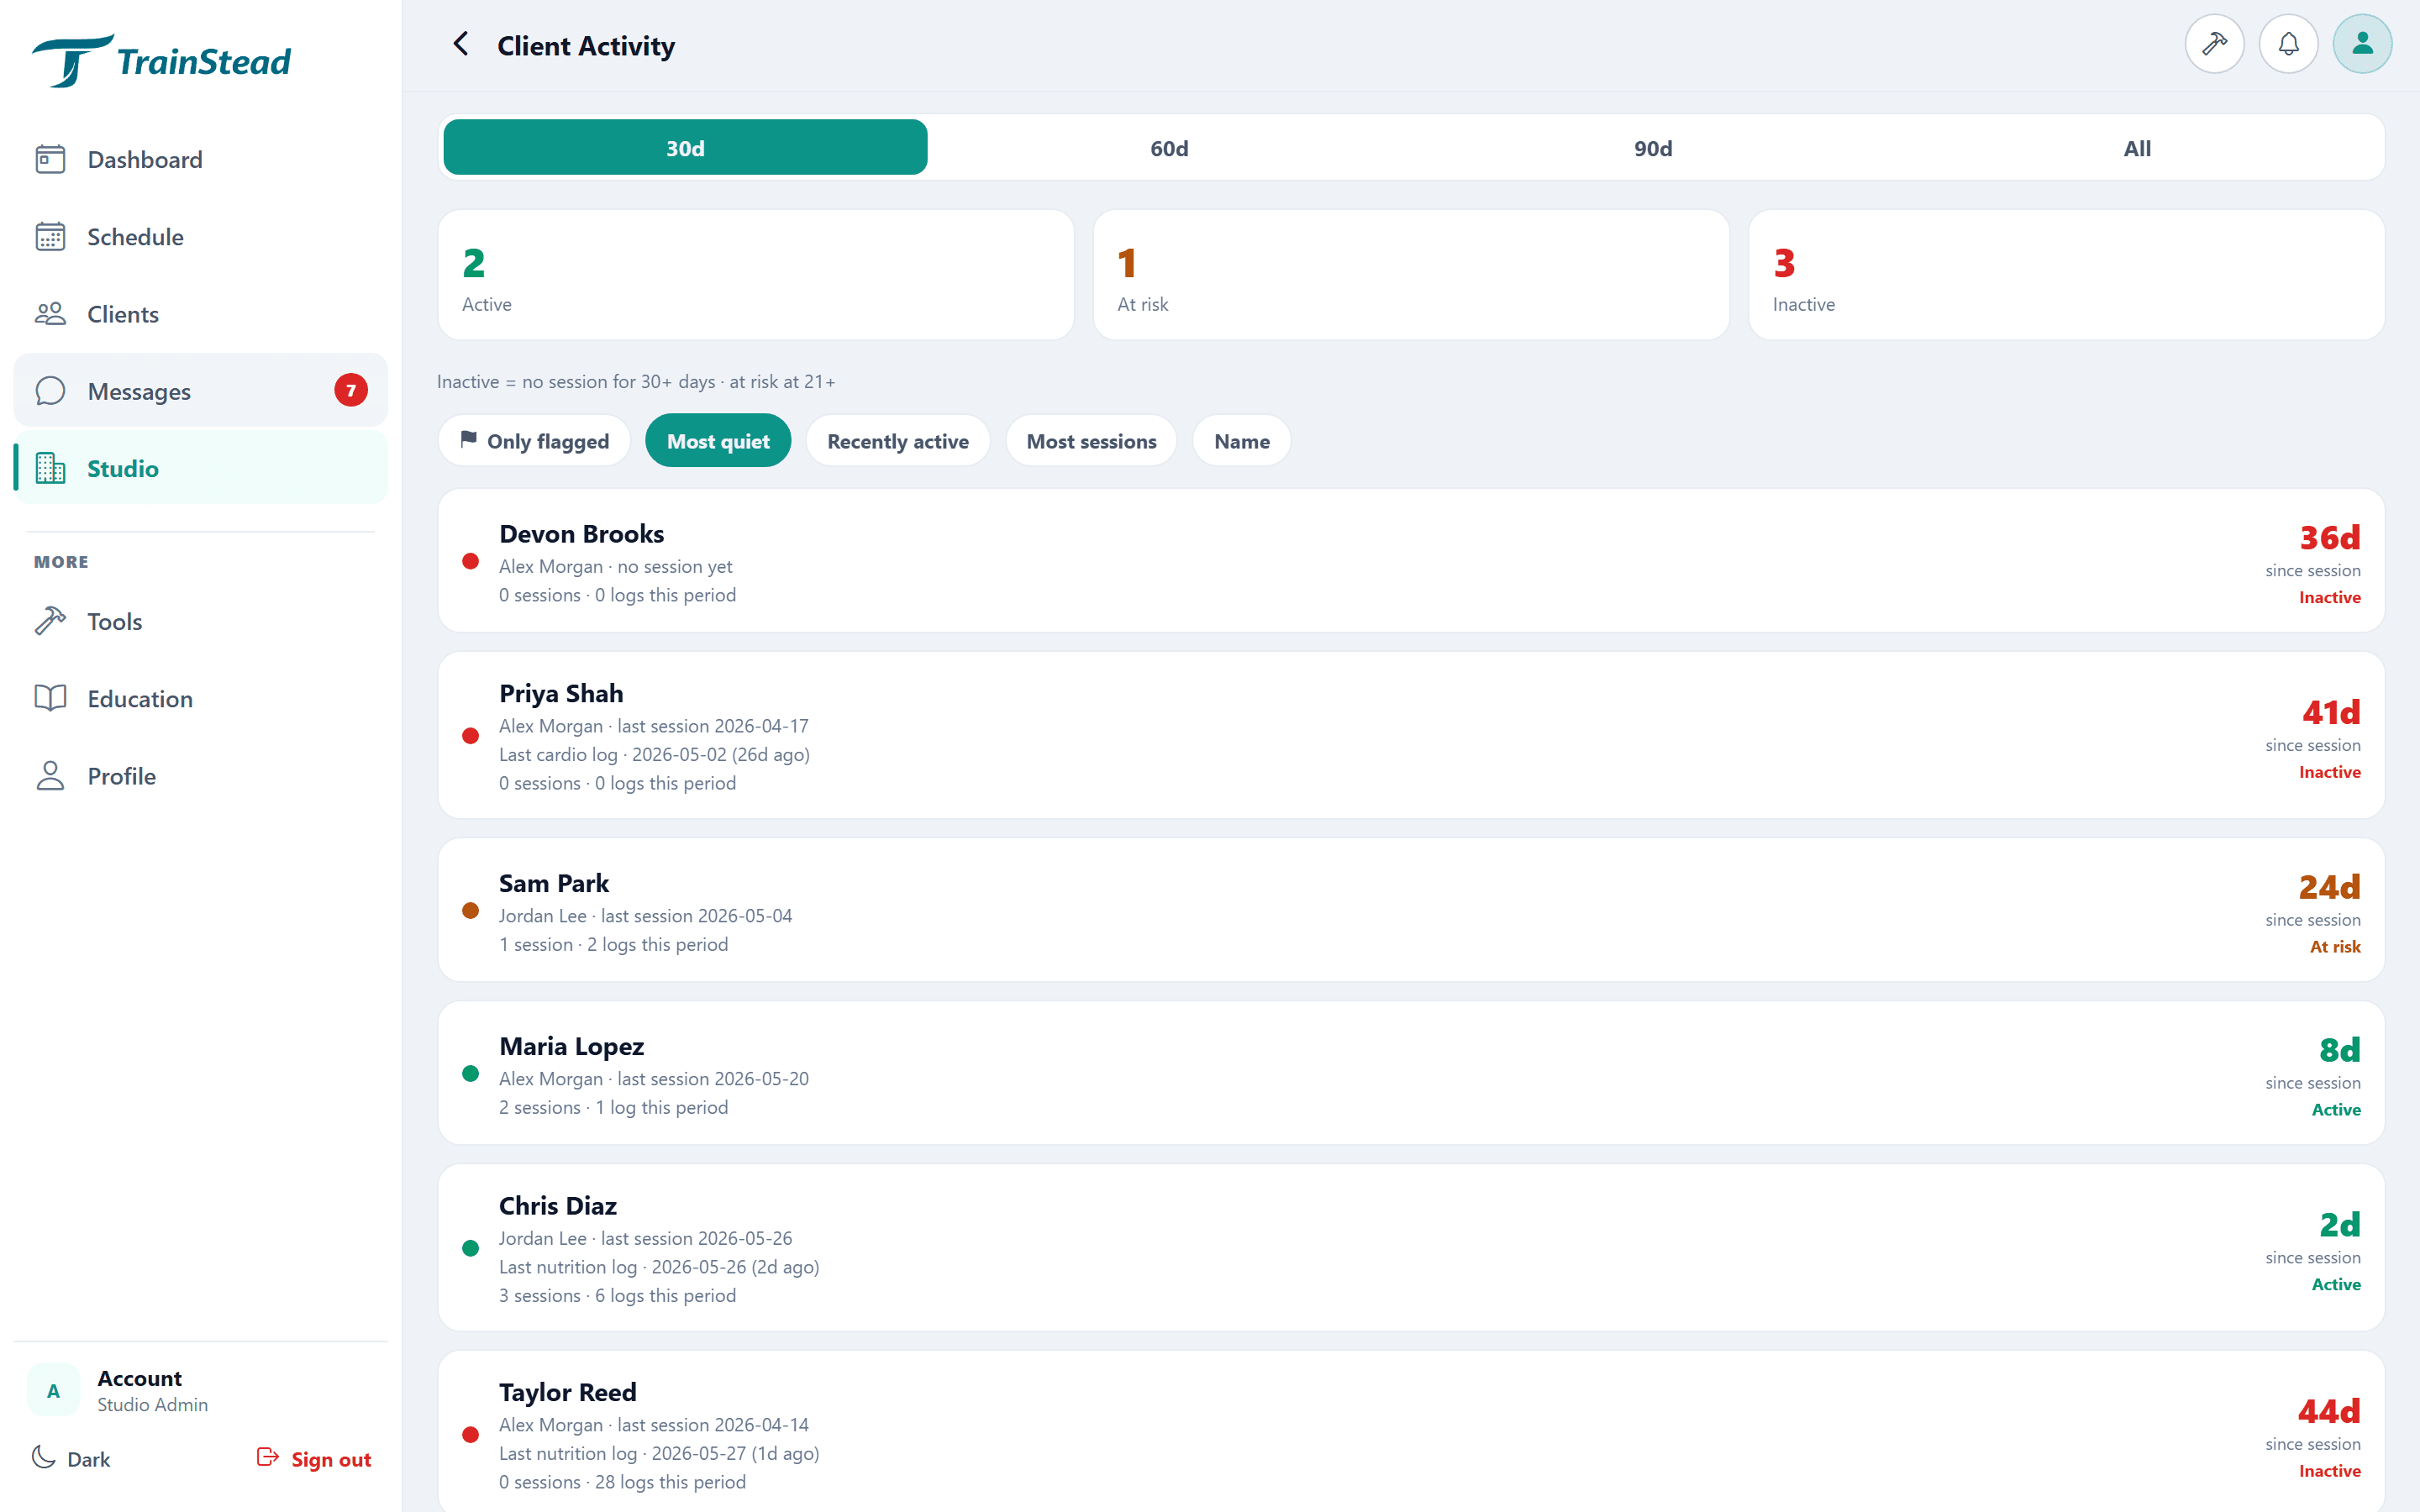Open Dashboard from sidebar
The width and height of the screenshot is (2420, 1512).
tap(200, 159)
